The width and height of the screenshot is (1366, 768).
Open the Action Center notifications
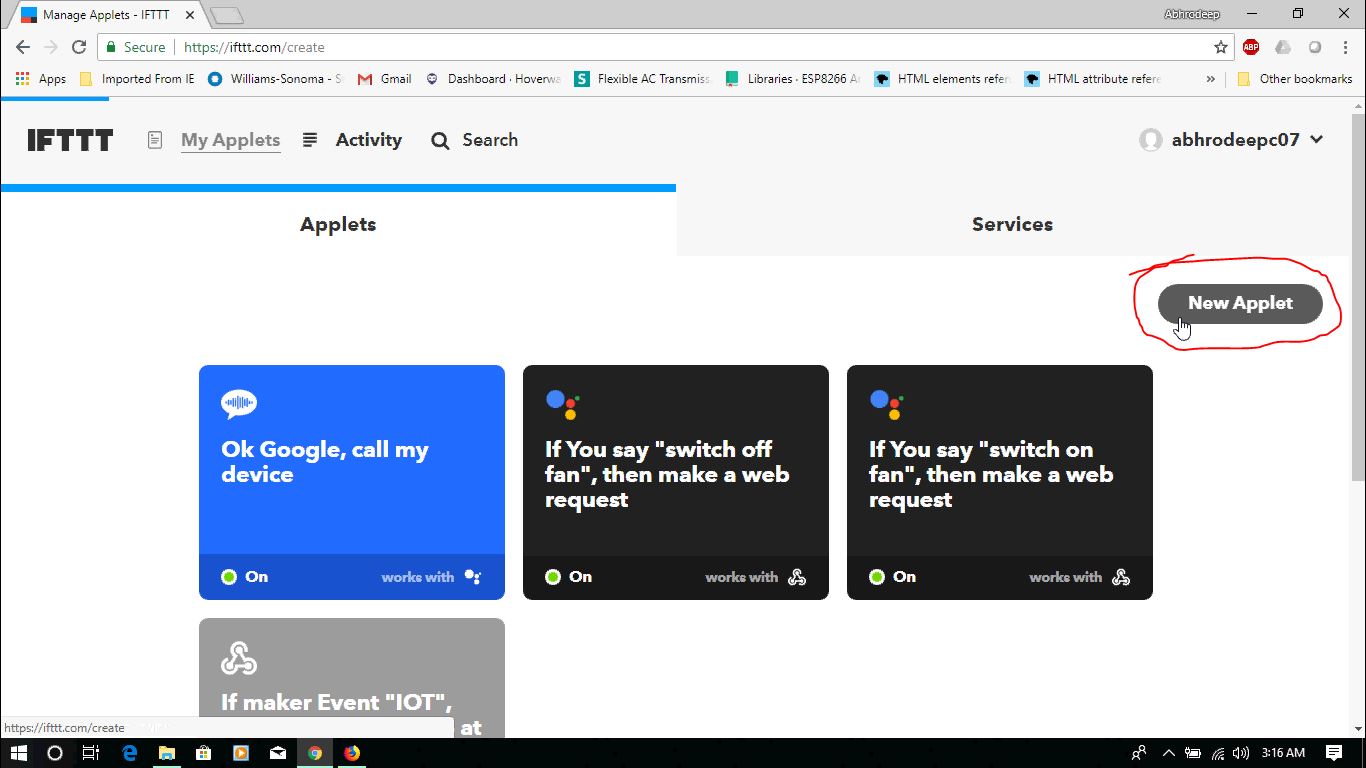tap(1334, 753)
